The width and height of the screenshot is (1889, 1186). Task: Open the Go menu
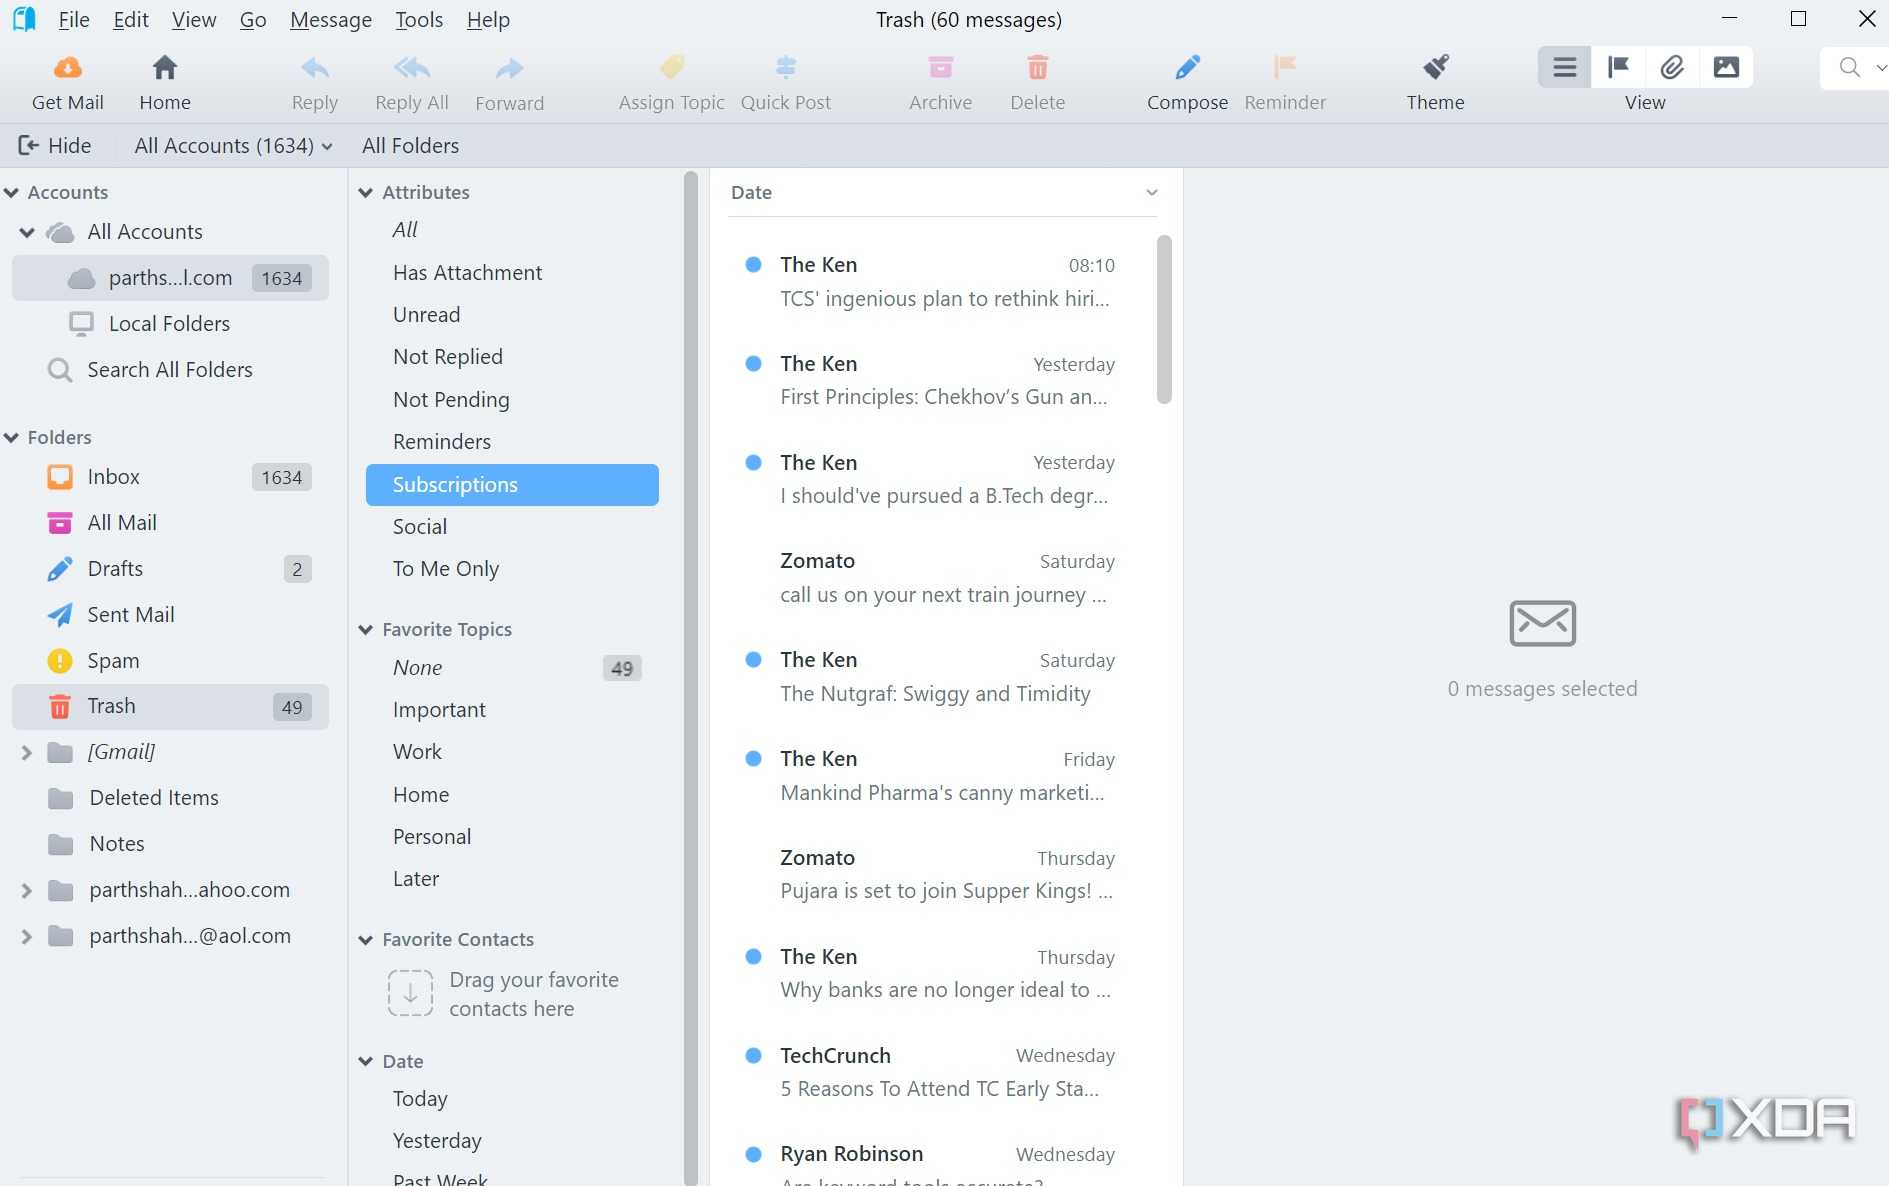(253, 20)
